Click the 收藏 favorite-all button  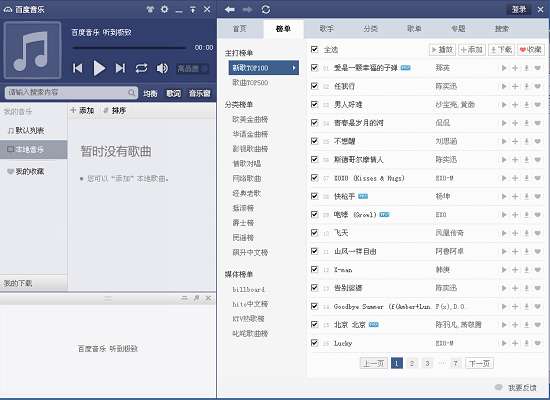[x=530, y=50]
